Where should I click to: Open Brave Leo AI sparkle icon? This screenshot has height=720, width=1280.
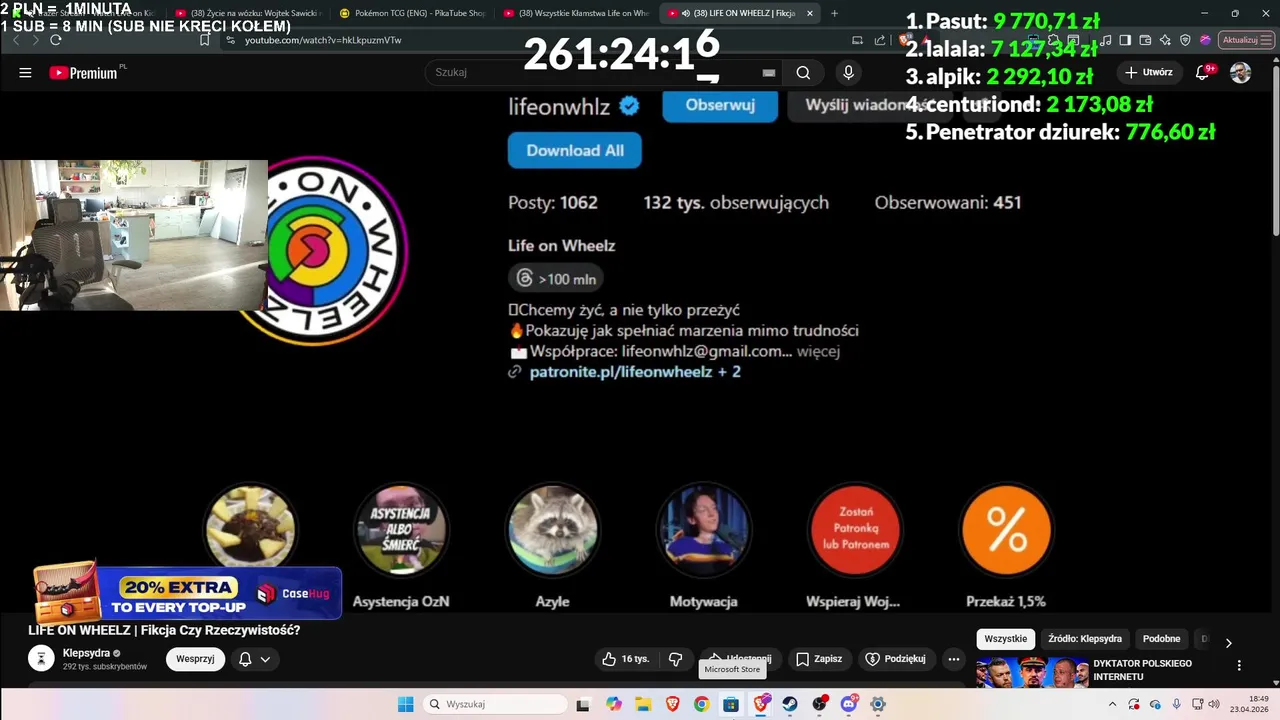pos(1165,40)
